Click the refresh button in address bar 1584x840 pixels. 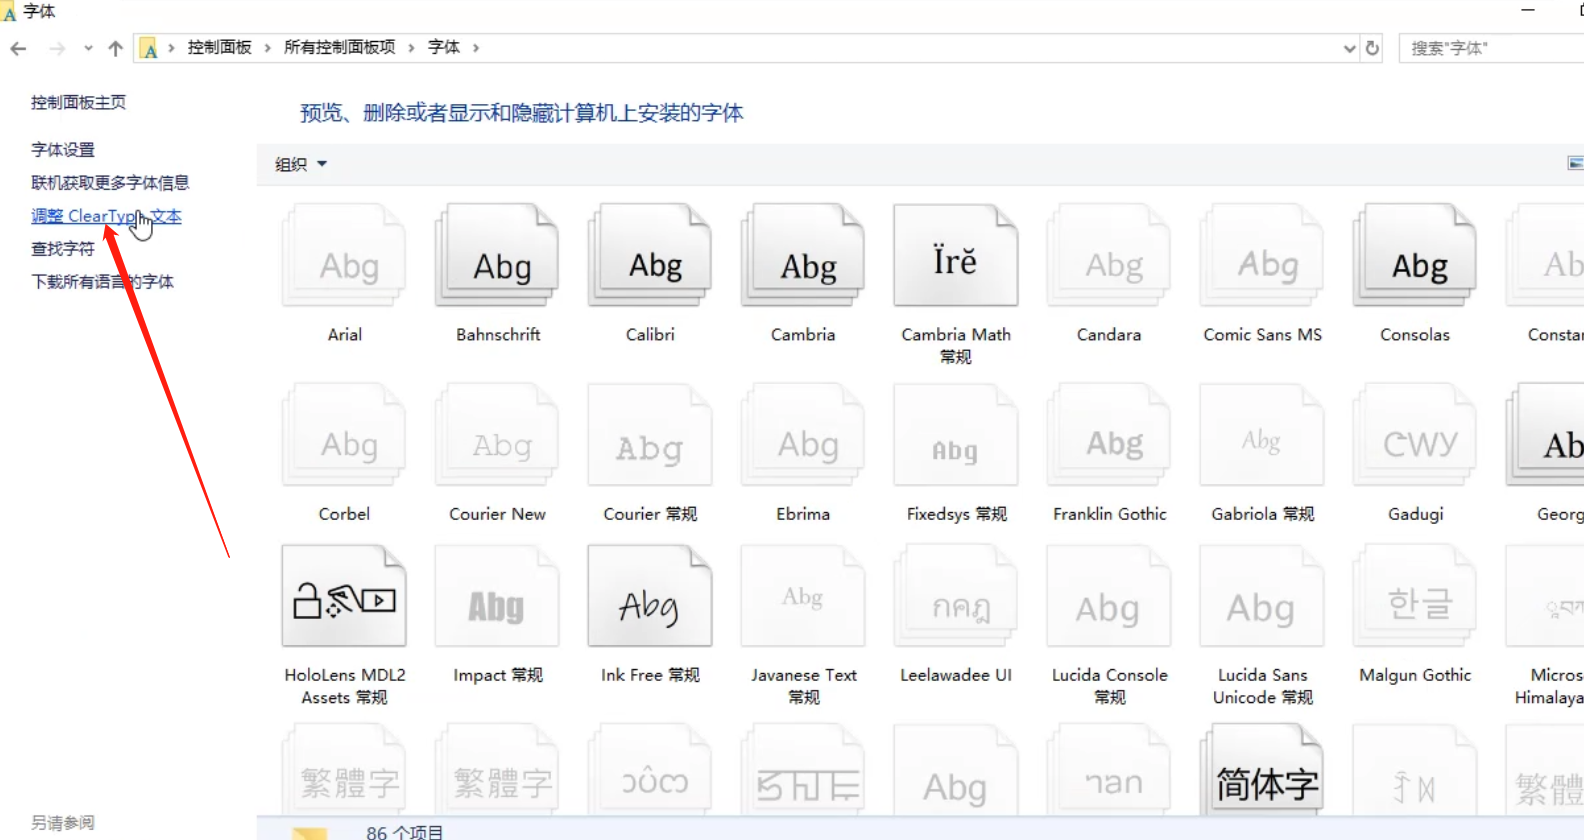1372,48
